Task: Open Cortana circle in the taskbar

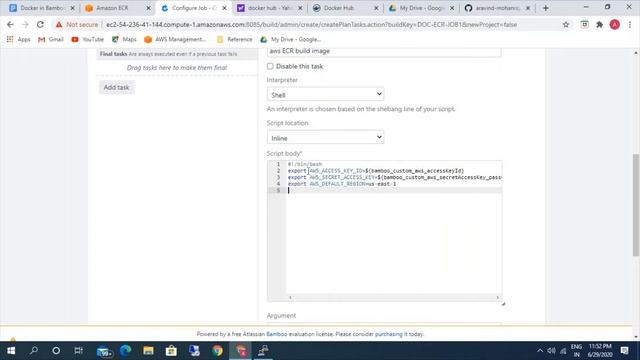Action: (56, 351)
